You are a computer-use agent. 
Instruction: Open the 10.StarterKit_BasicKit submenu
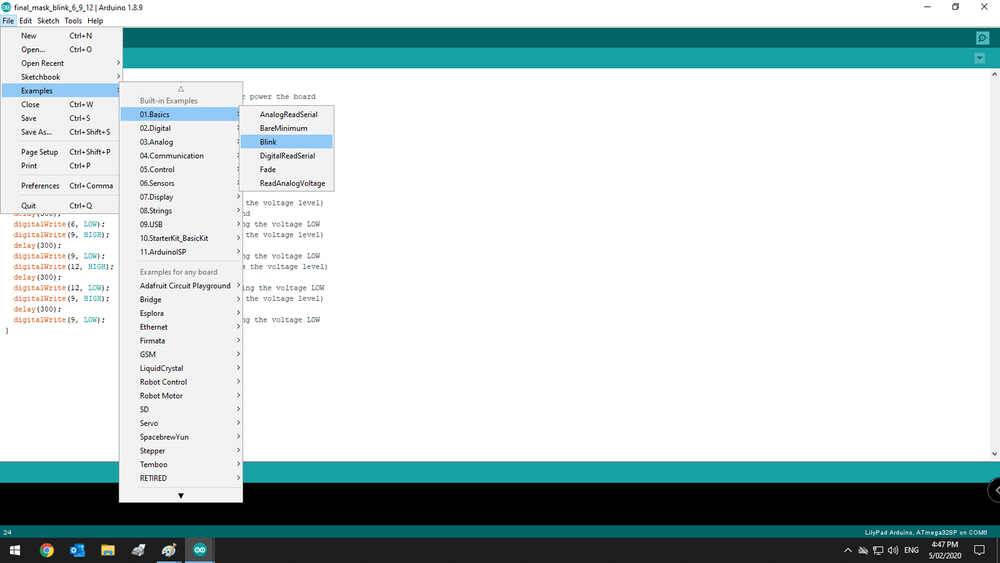[180, 238]
